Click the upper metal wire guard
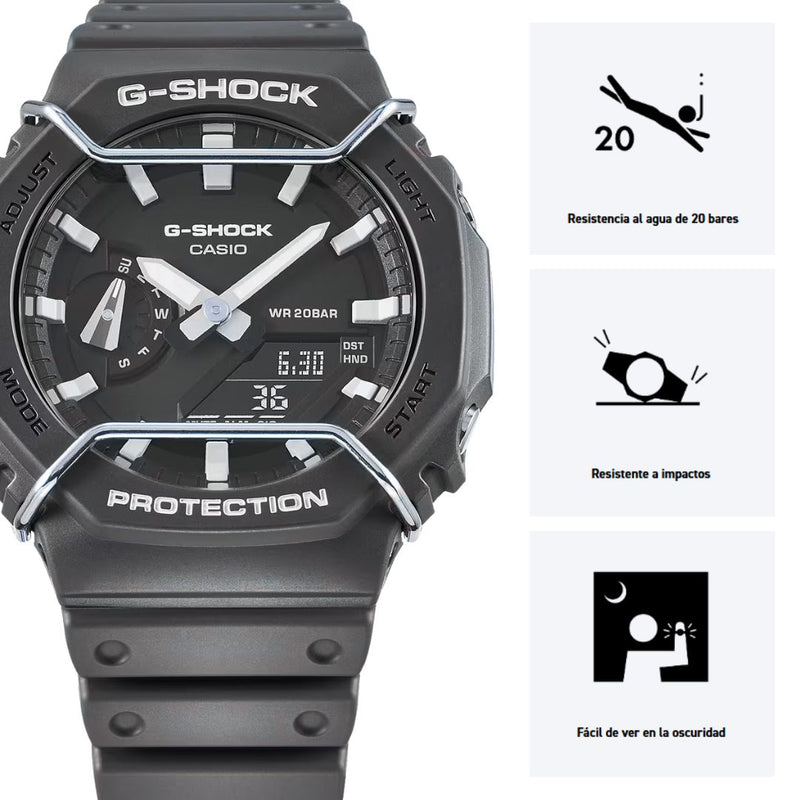 pos(218,133)
